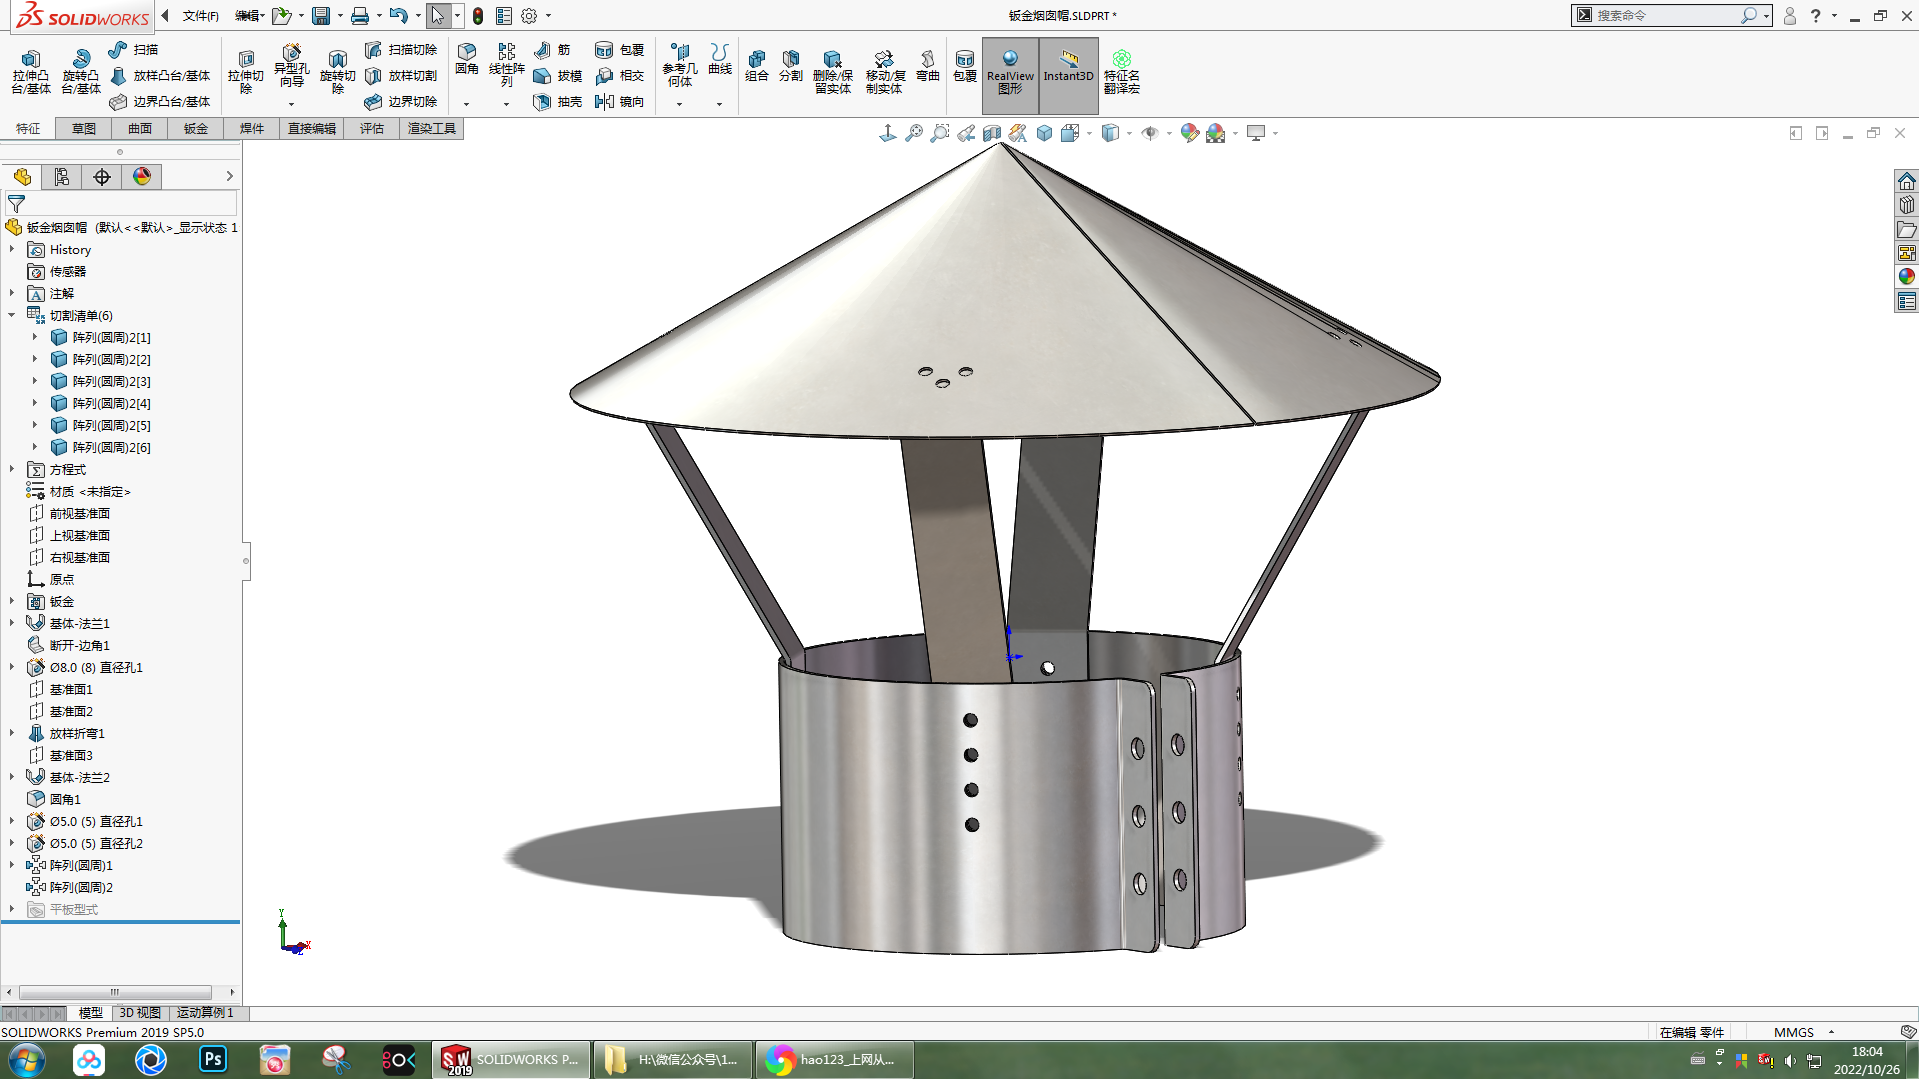Toggle the rebuild traffic light icon

coord(478,16)
